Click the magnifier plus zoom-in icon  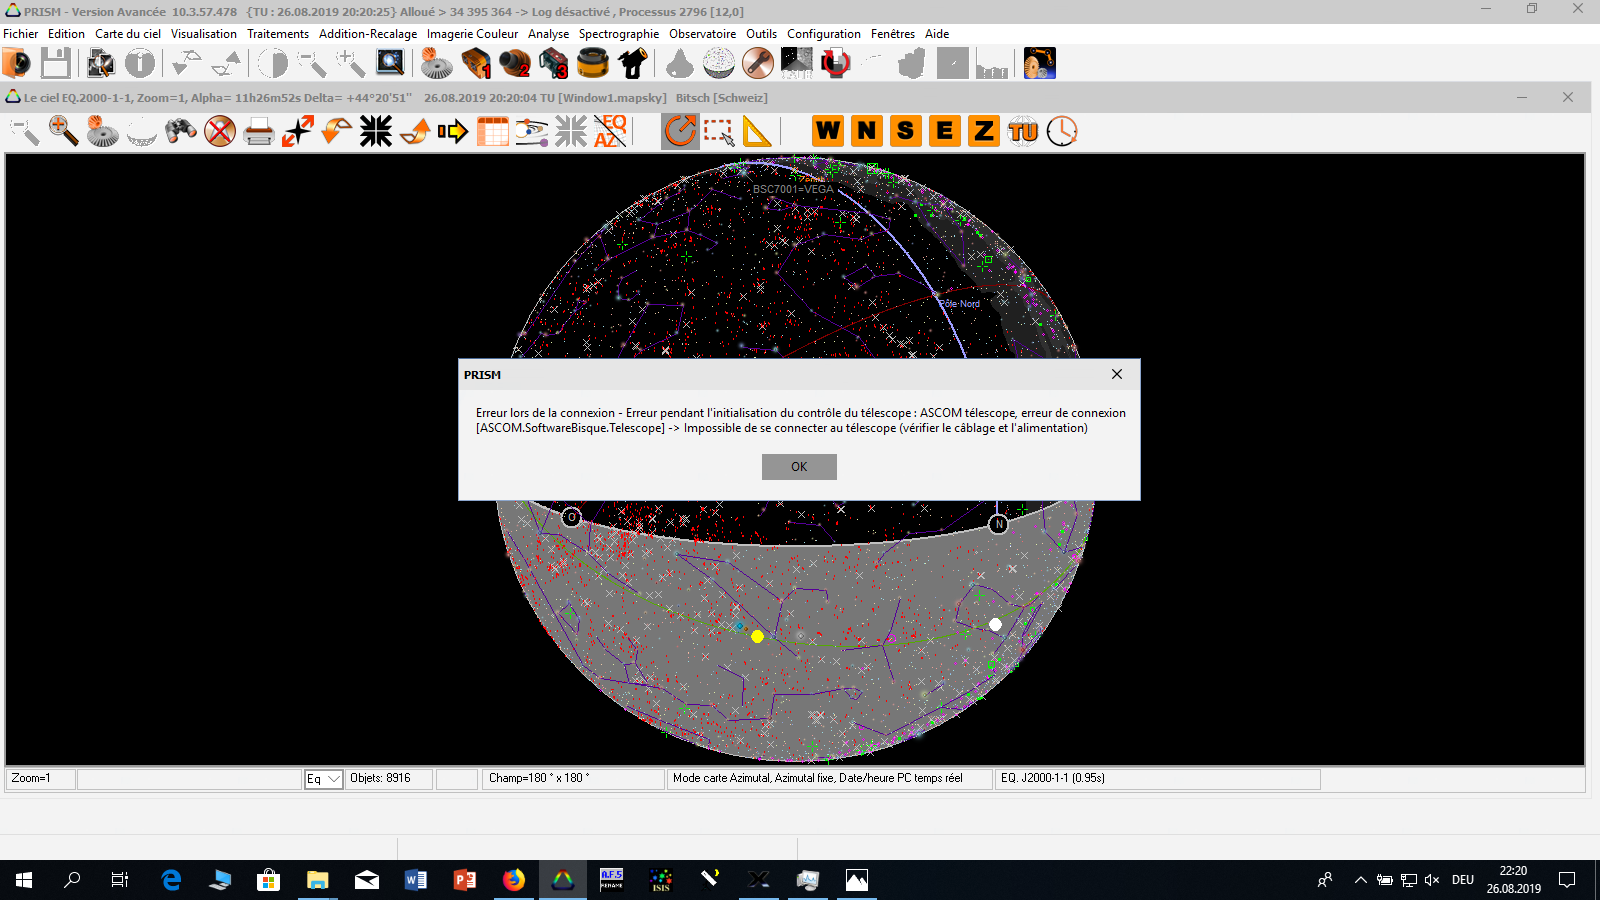click(63, 131)
